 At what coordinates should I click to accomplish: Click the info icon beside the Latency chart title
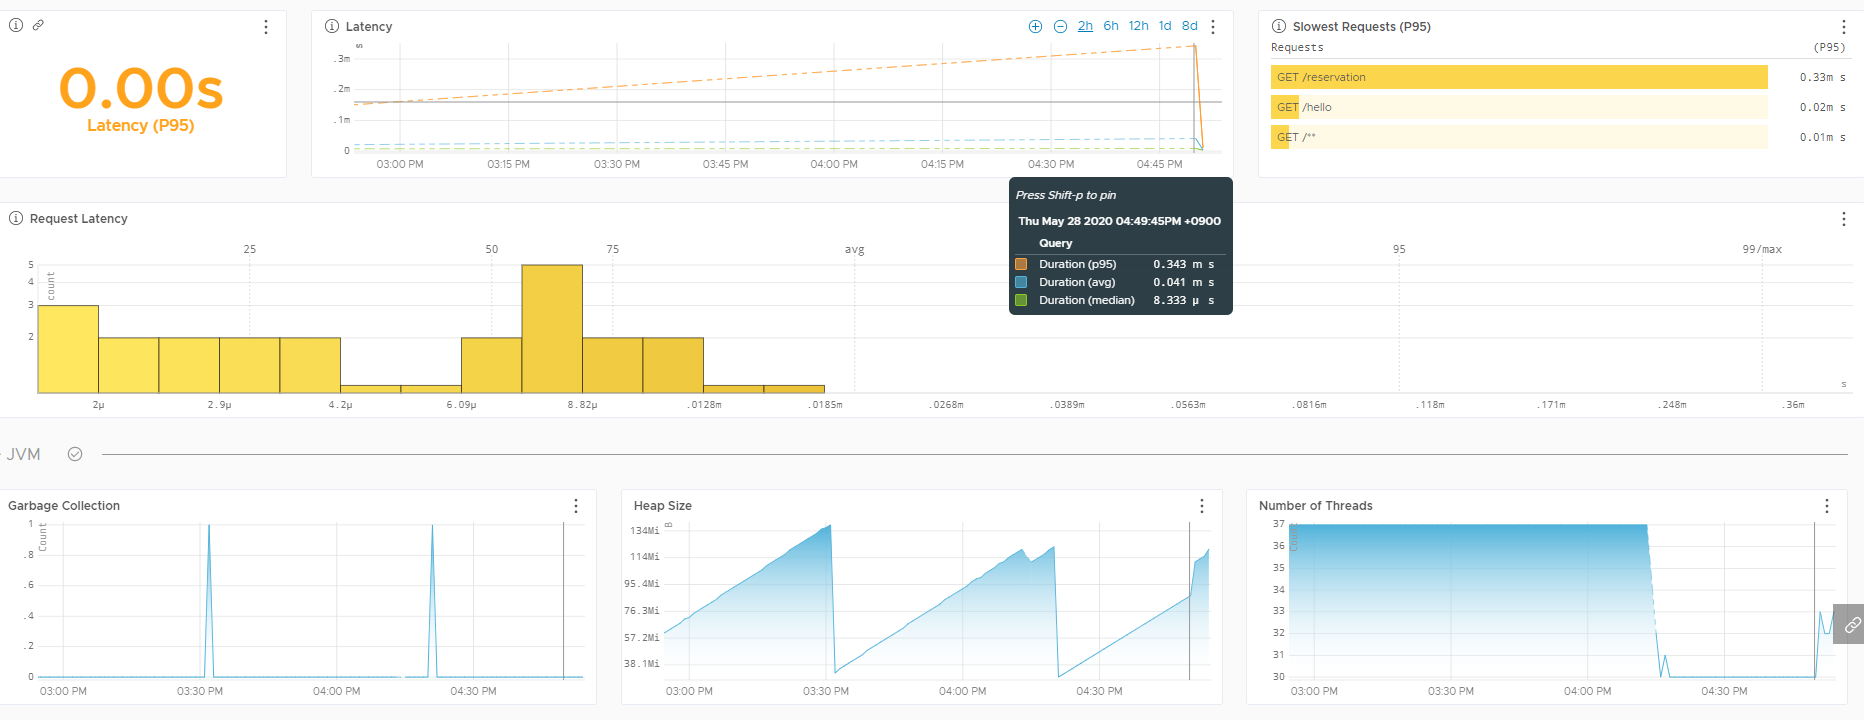pos(332,26)
